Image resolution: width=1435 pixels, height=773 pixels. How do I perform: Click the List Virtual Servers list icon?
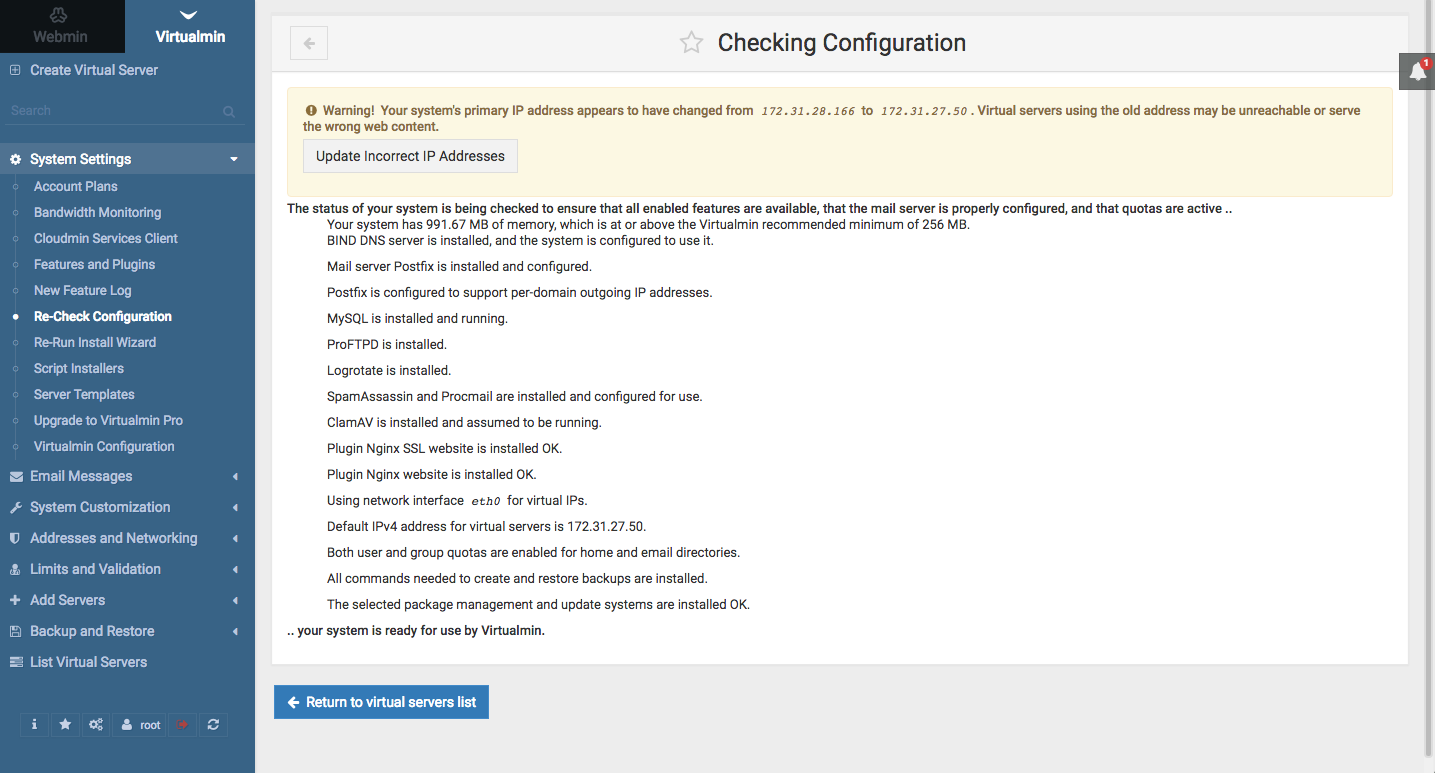pos(15,662)
